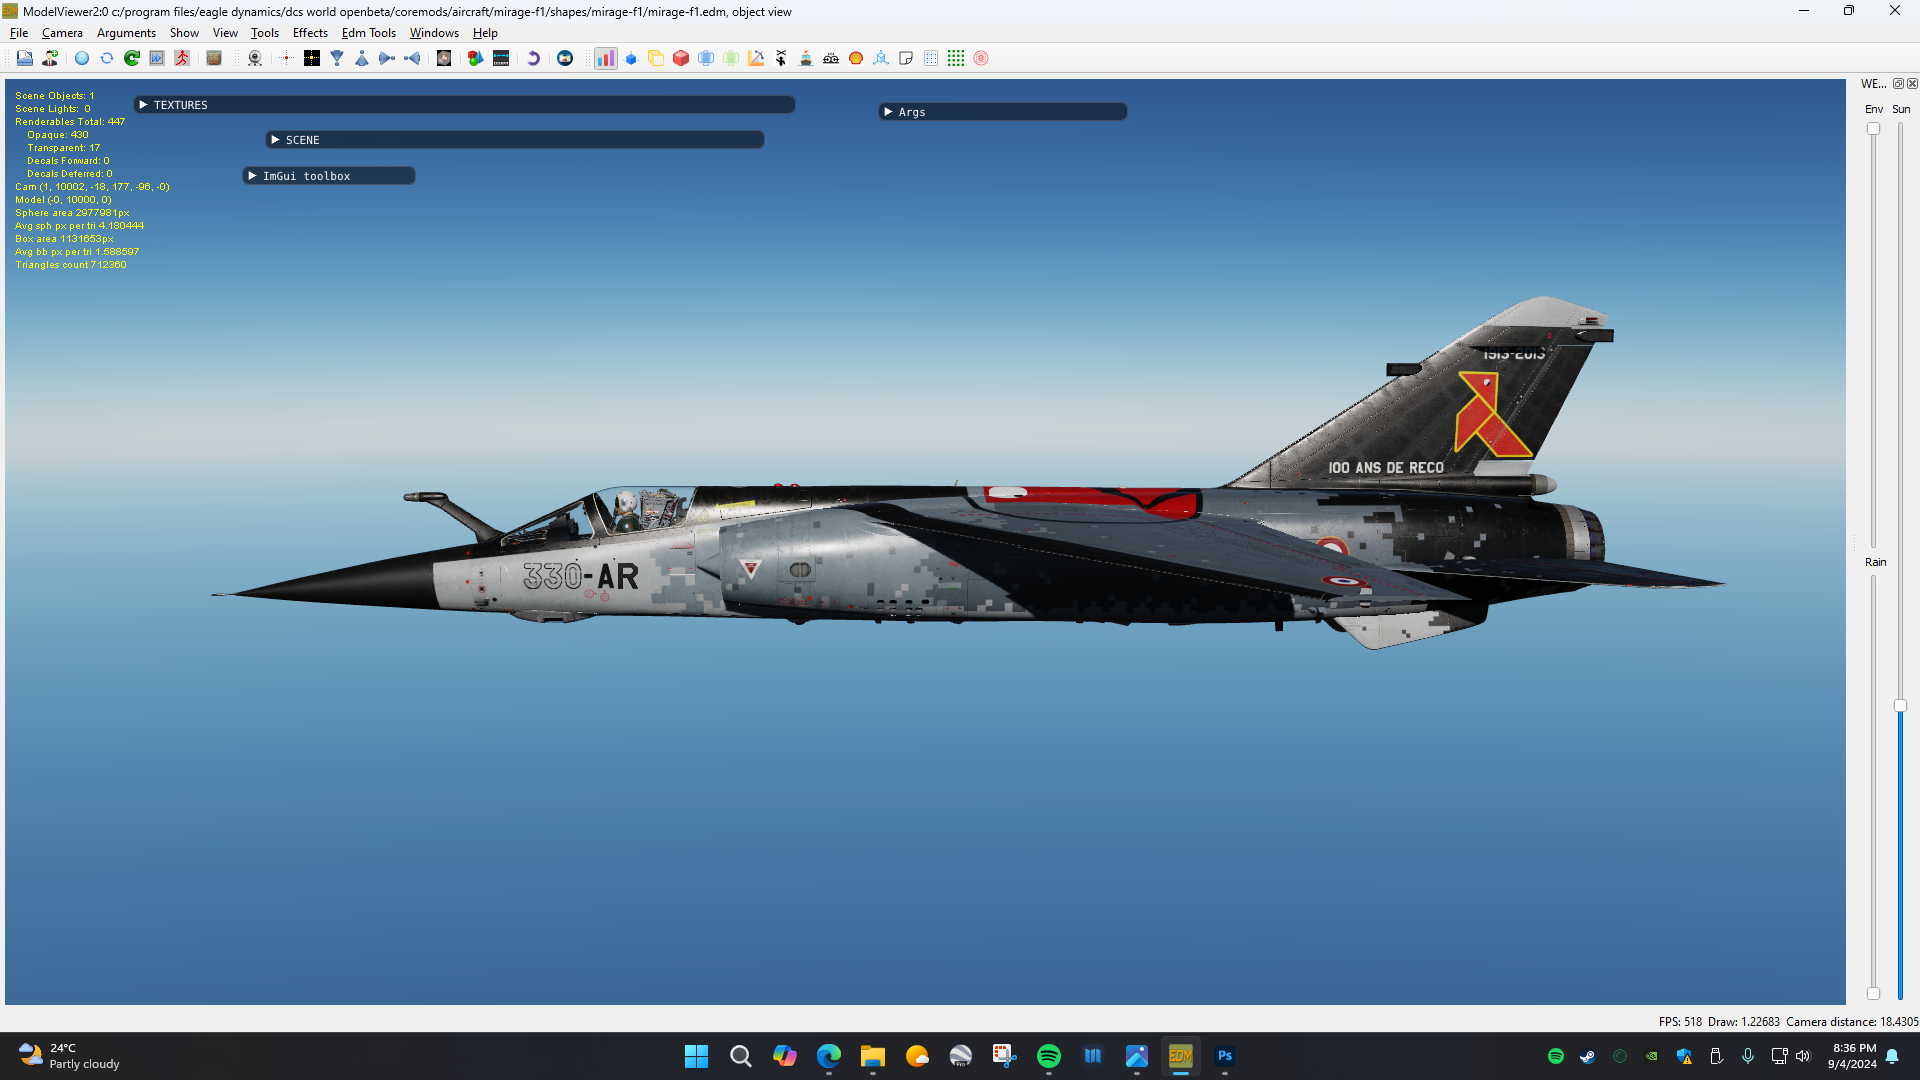Open the View menu
Screen dimensions: 1920x1080
click(x=225, y=33)
